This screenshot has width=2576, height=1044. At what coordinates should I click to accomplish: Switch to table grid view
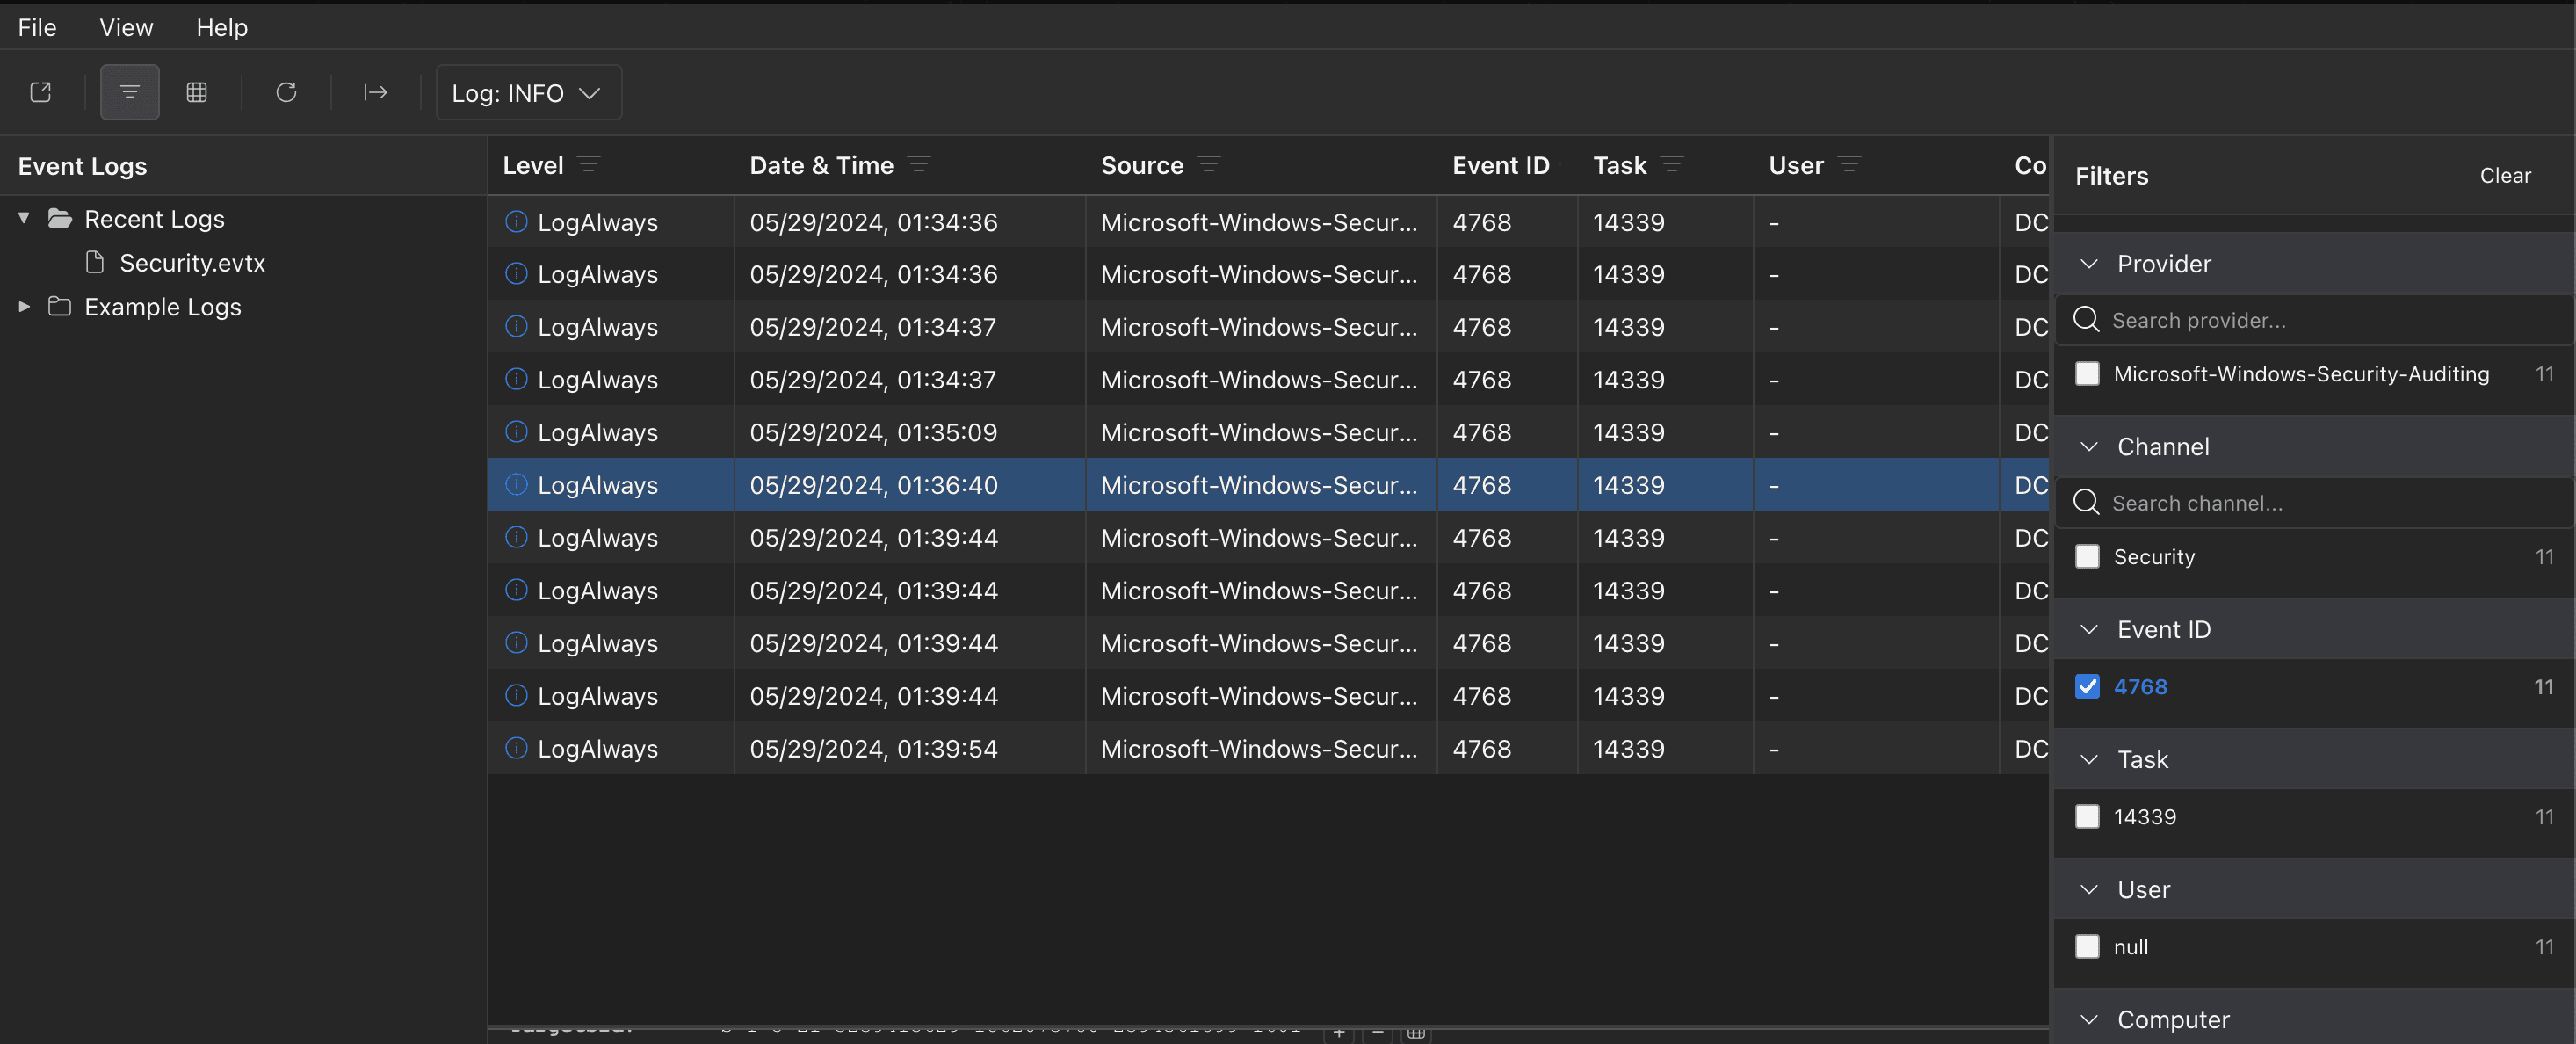(x=197, y=92)
